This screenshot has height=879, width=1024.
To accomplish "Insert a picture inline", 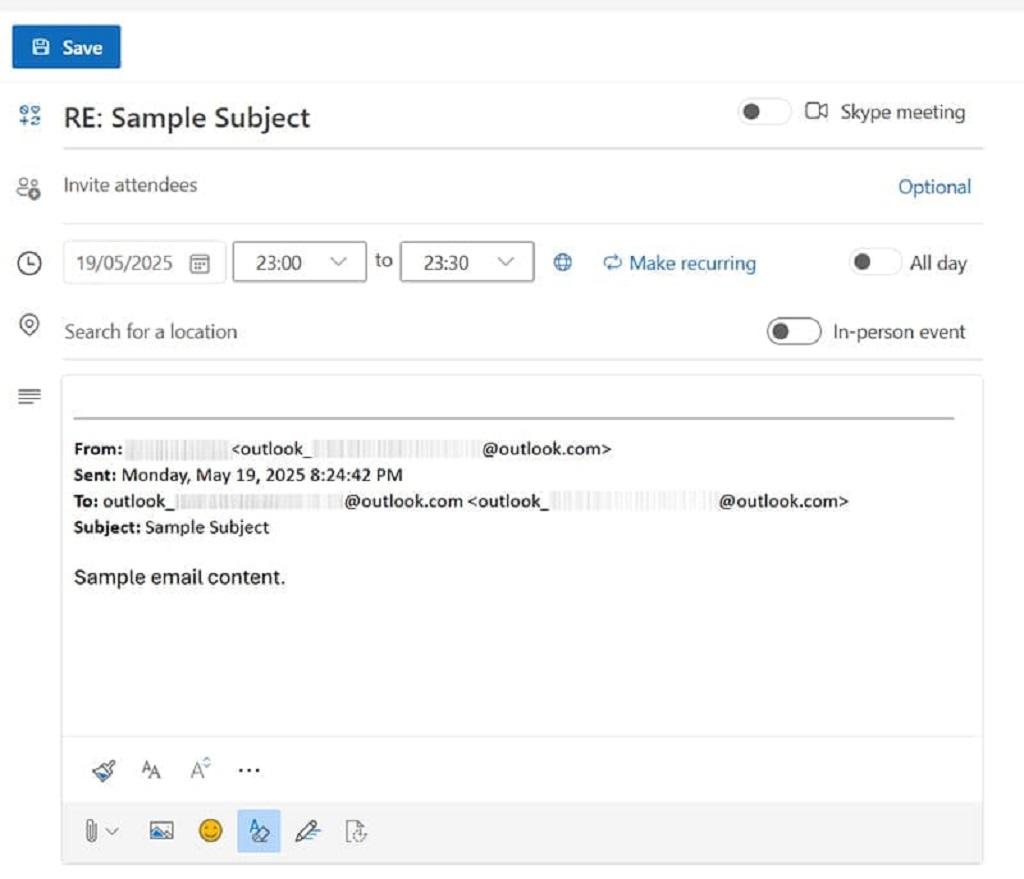I will (x=161, y=831).
